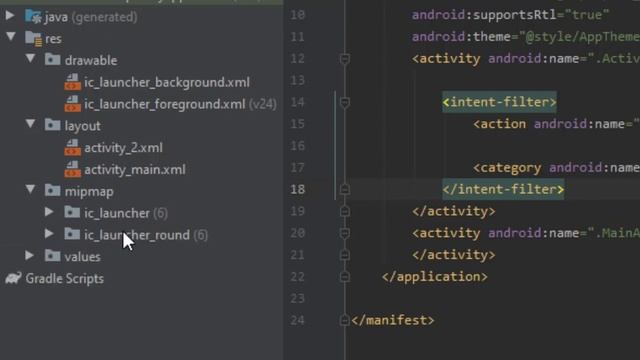Click fold end marker at line 22

(344, 277)
